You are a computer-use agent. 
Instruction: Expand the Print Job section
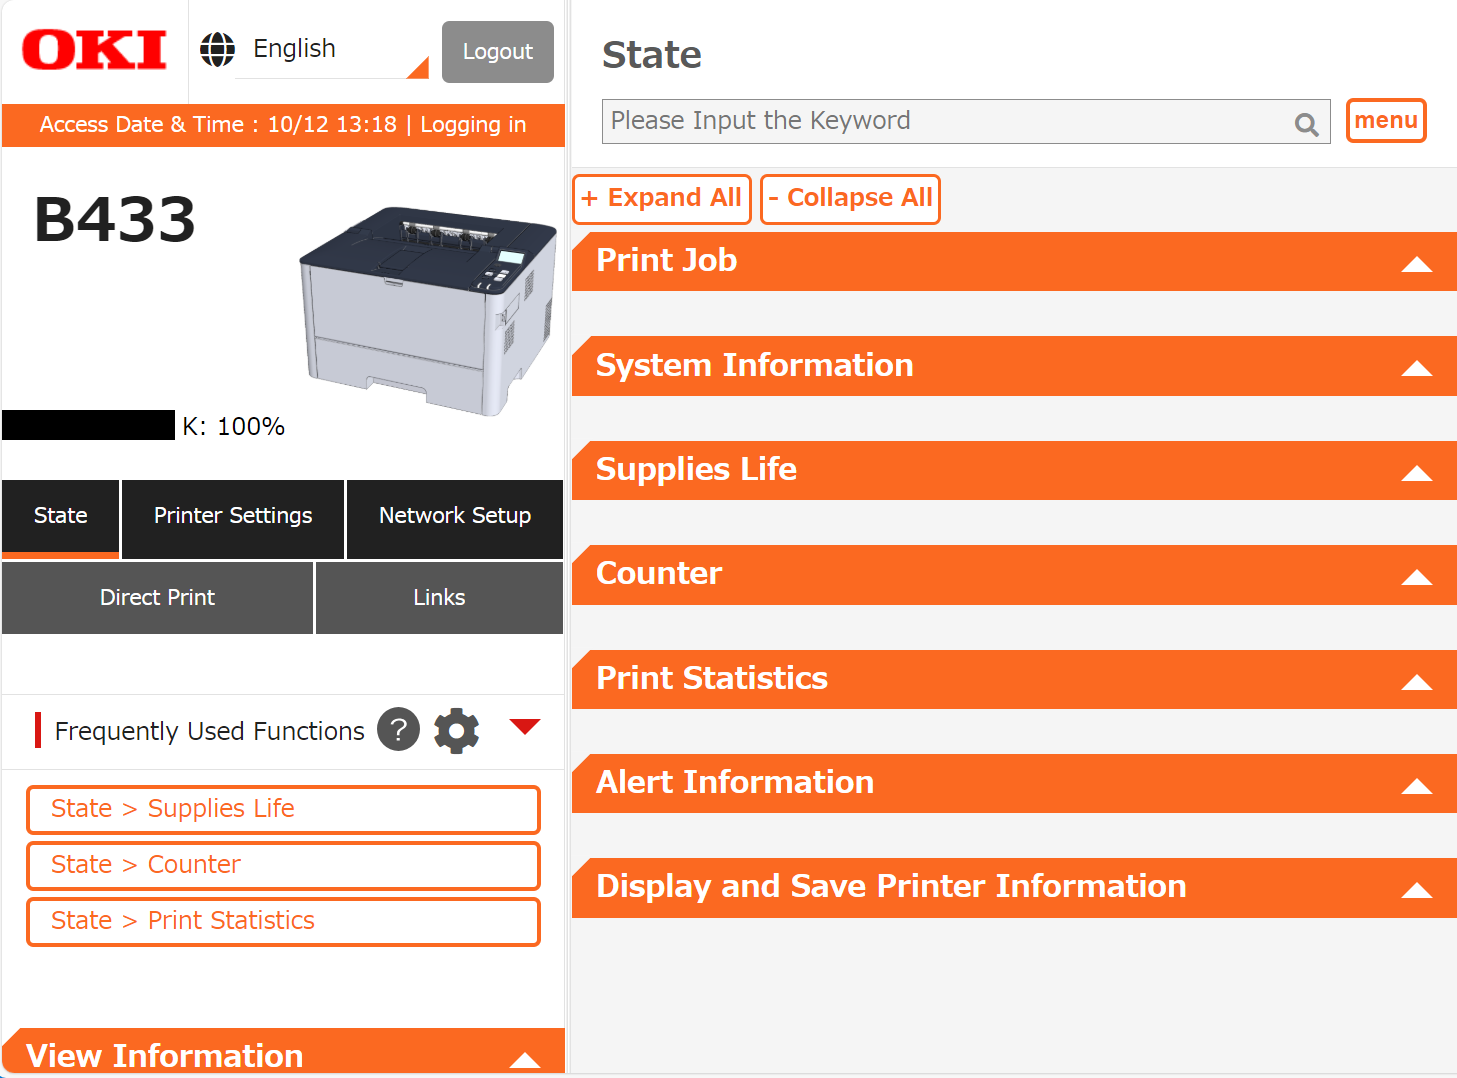point(1014,262)
